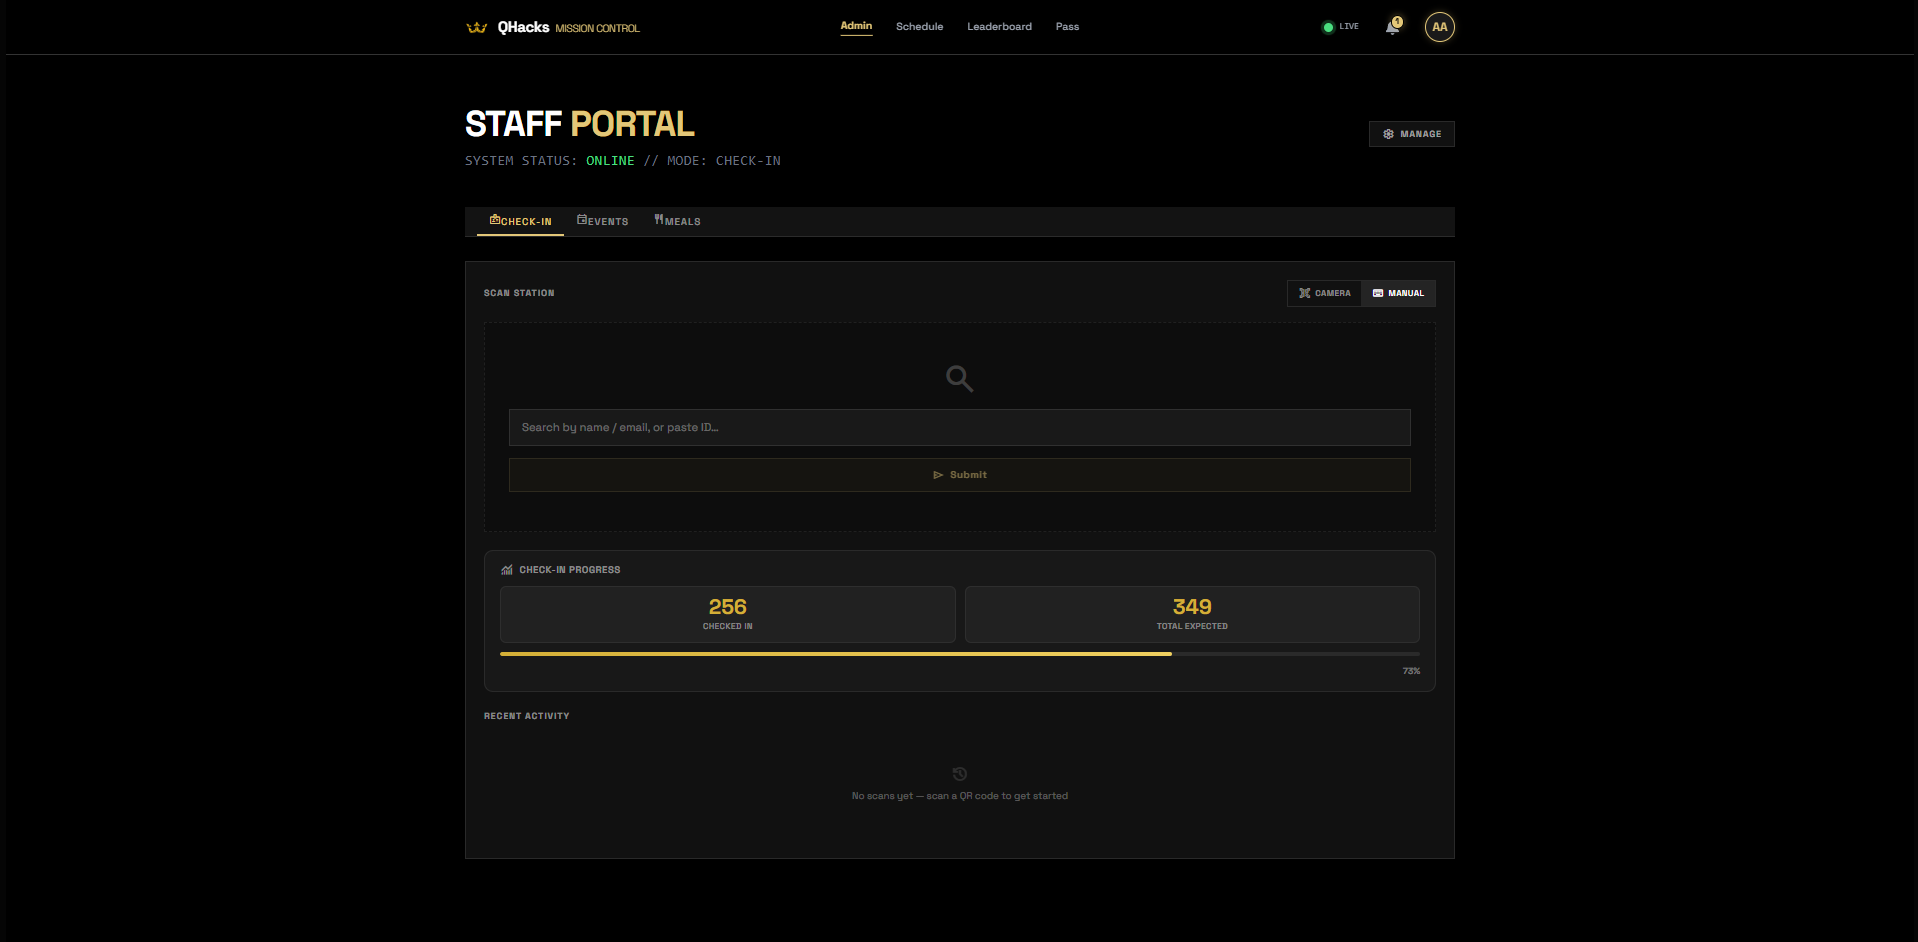Click the QR badge icon on CHECK-IN tab
1918x942 pixels.
pos(495,220)
